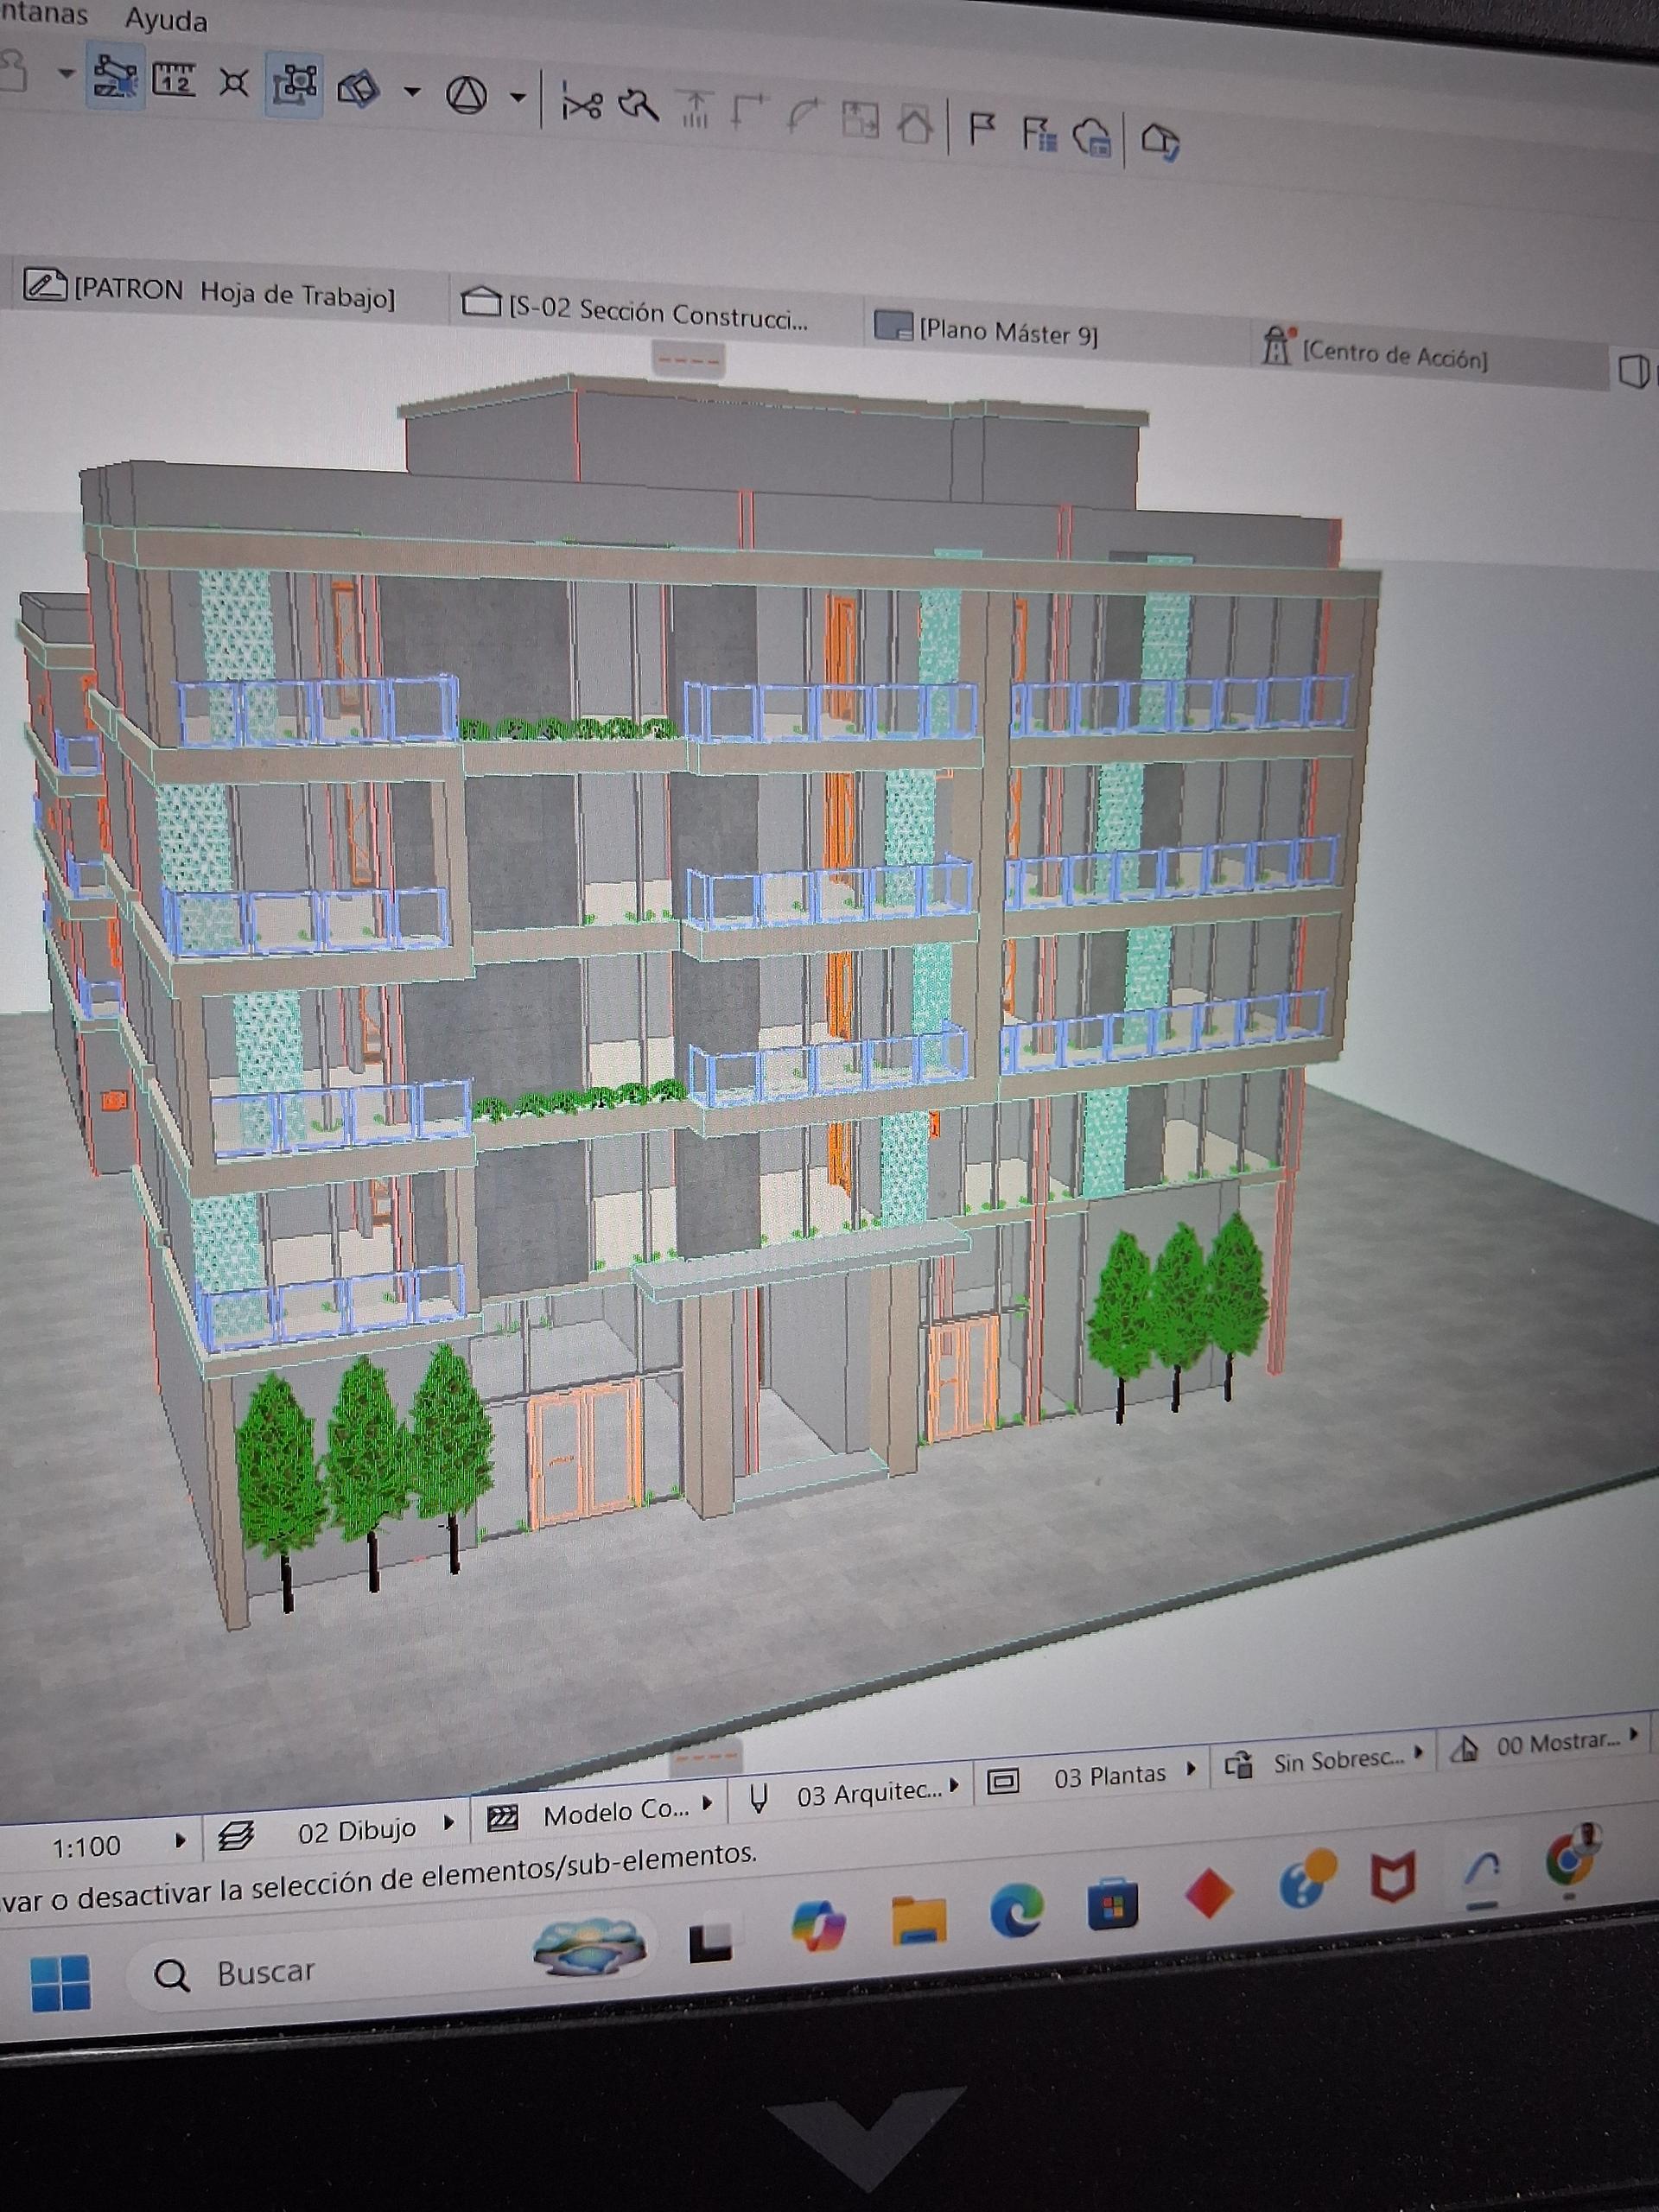Click the flag issue marker icon
This screenshot has width=1659, height=2212.
coord(982,128)
